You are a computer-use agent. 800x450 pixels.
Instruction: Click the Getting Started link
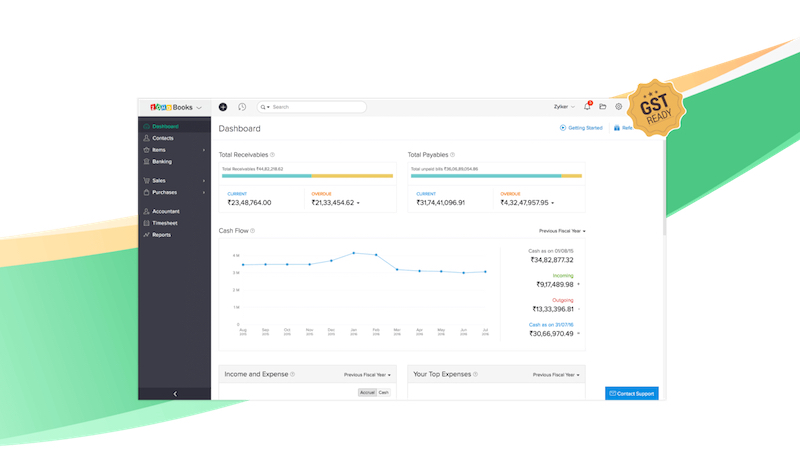pos(581,128)
